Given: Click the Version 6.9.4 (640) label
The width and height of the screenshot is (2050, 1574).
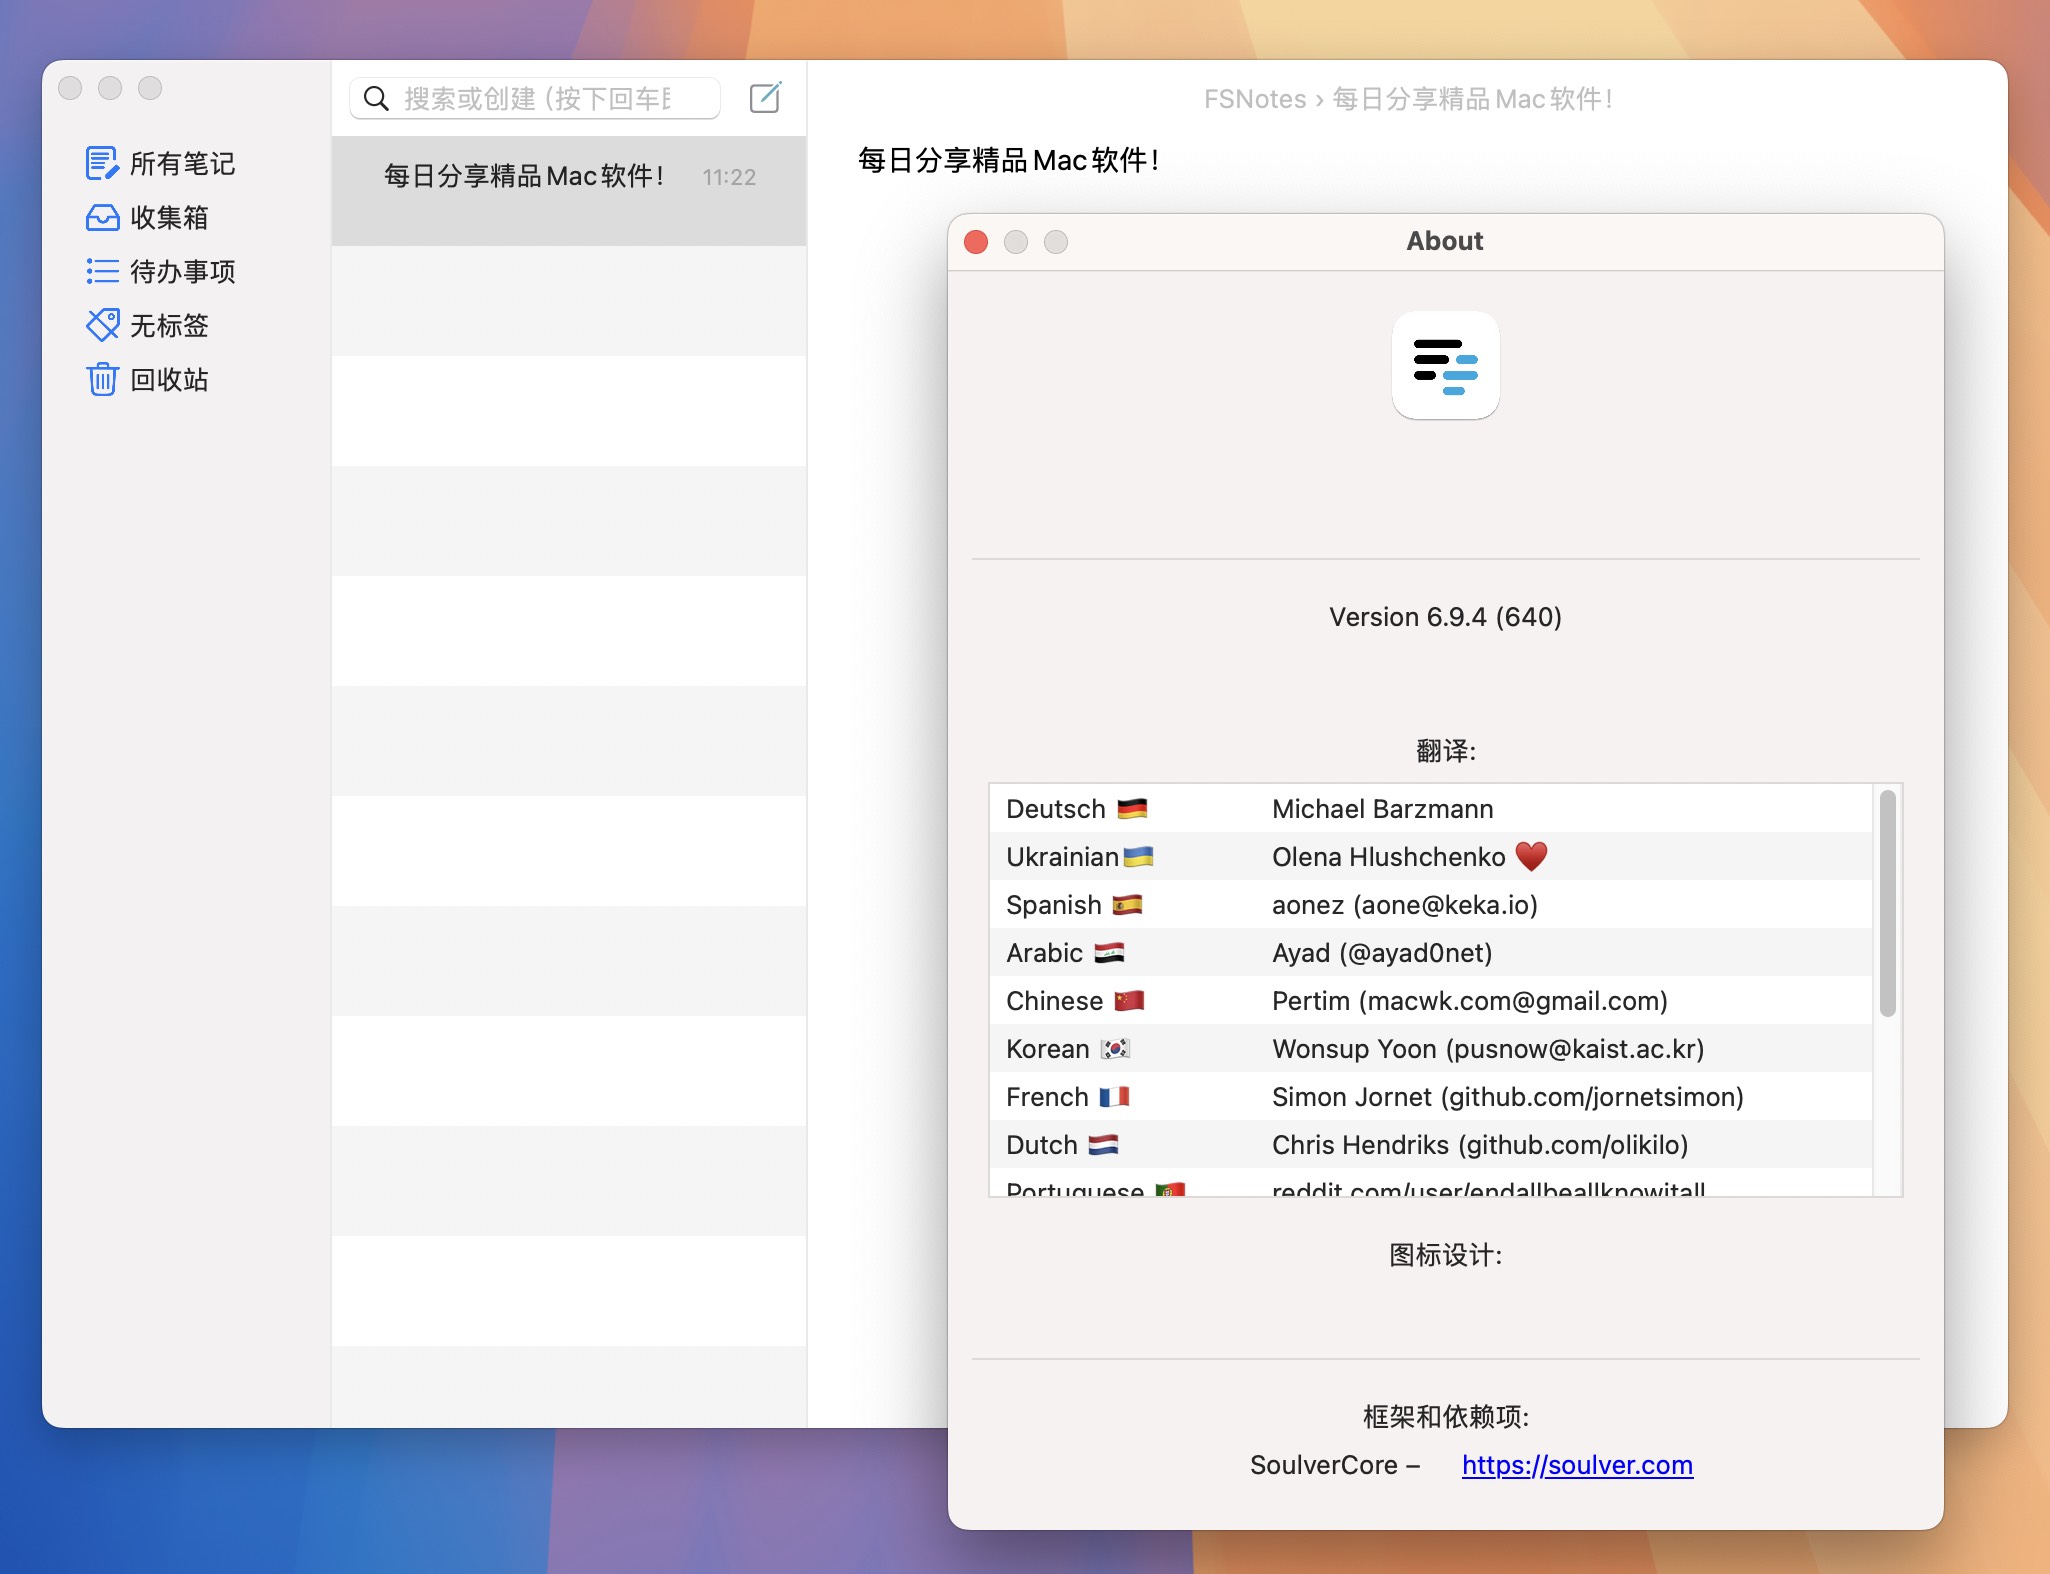Looking at the screenshot, I should (x=1445, y=617).
